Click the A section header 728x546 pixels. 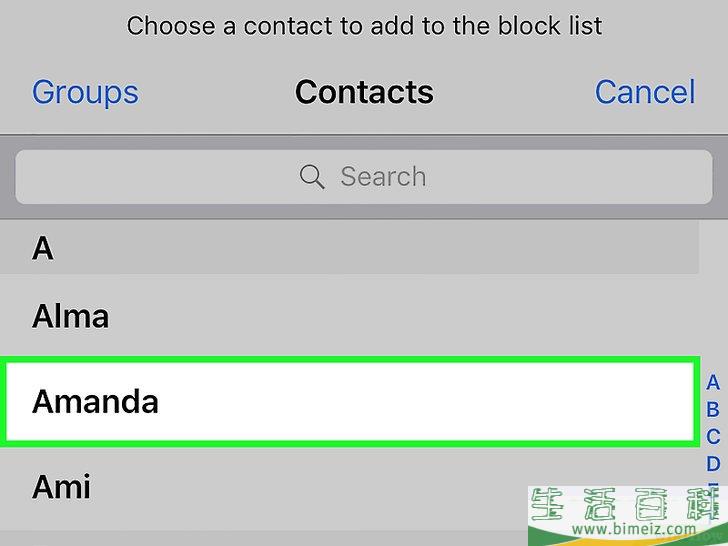tap(349, 248)
